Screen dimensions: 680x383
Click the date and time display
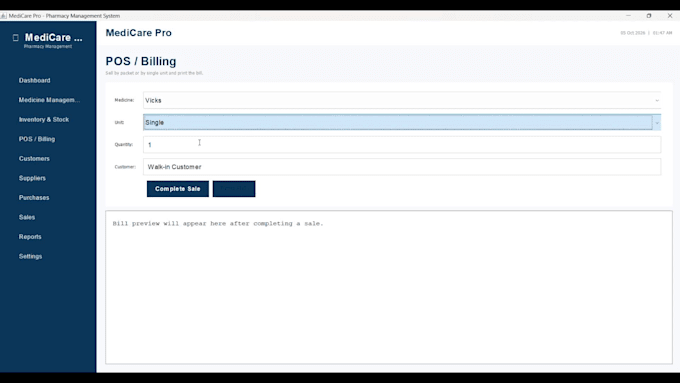point(646,33)
